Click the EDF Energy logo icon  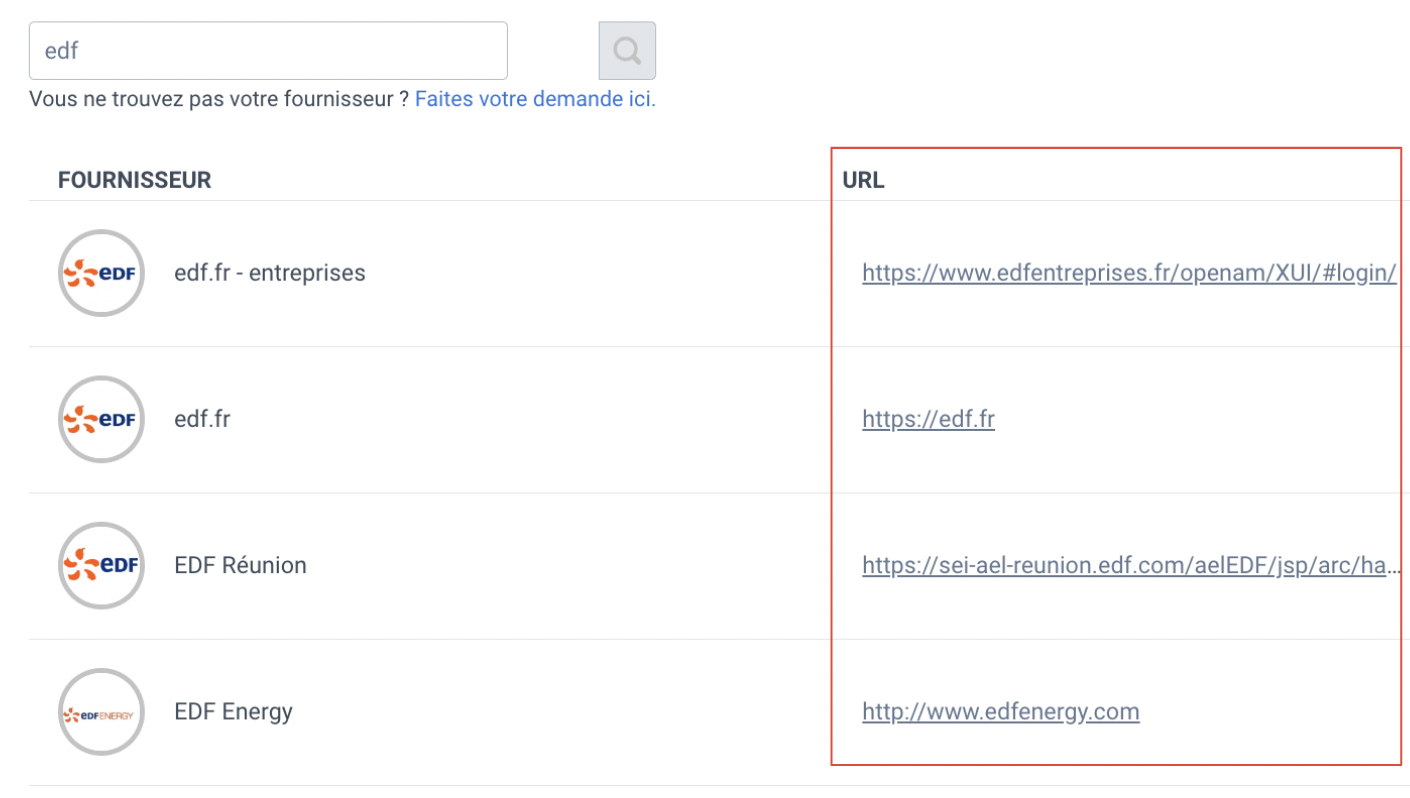(x=101, y=712)
